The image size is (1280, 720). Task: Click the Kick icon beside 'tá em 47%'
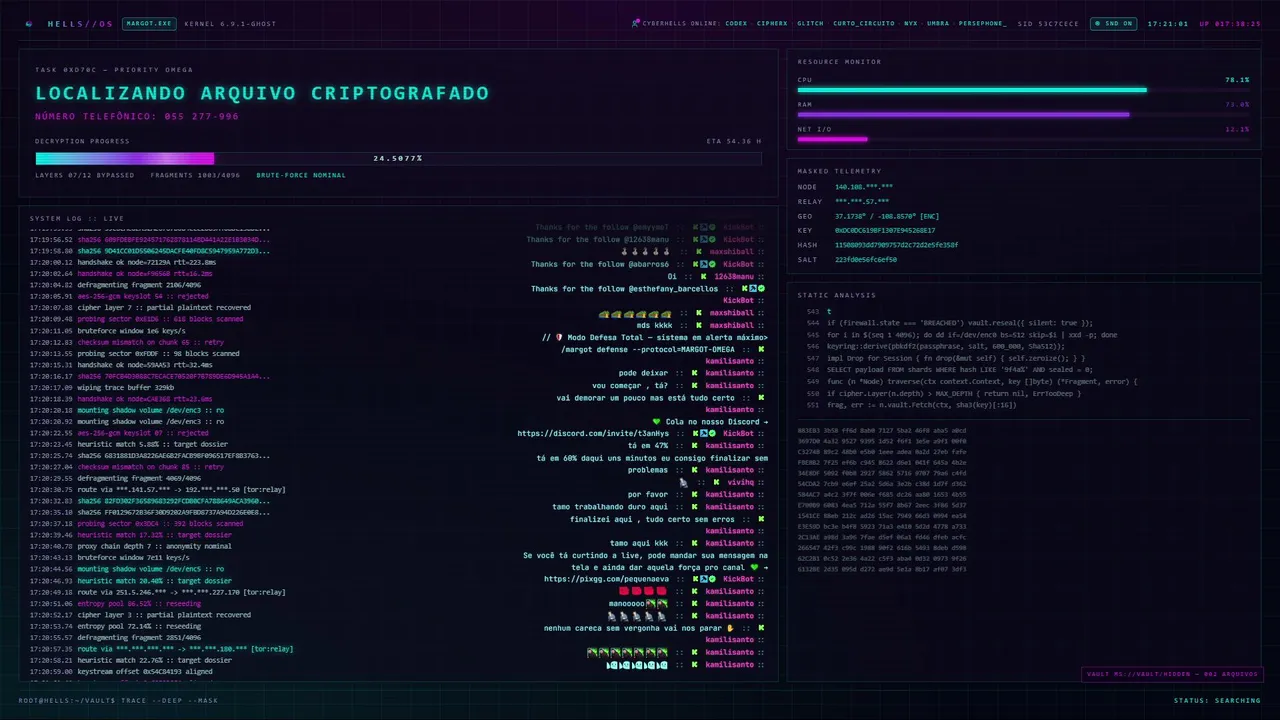[697, 446]
